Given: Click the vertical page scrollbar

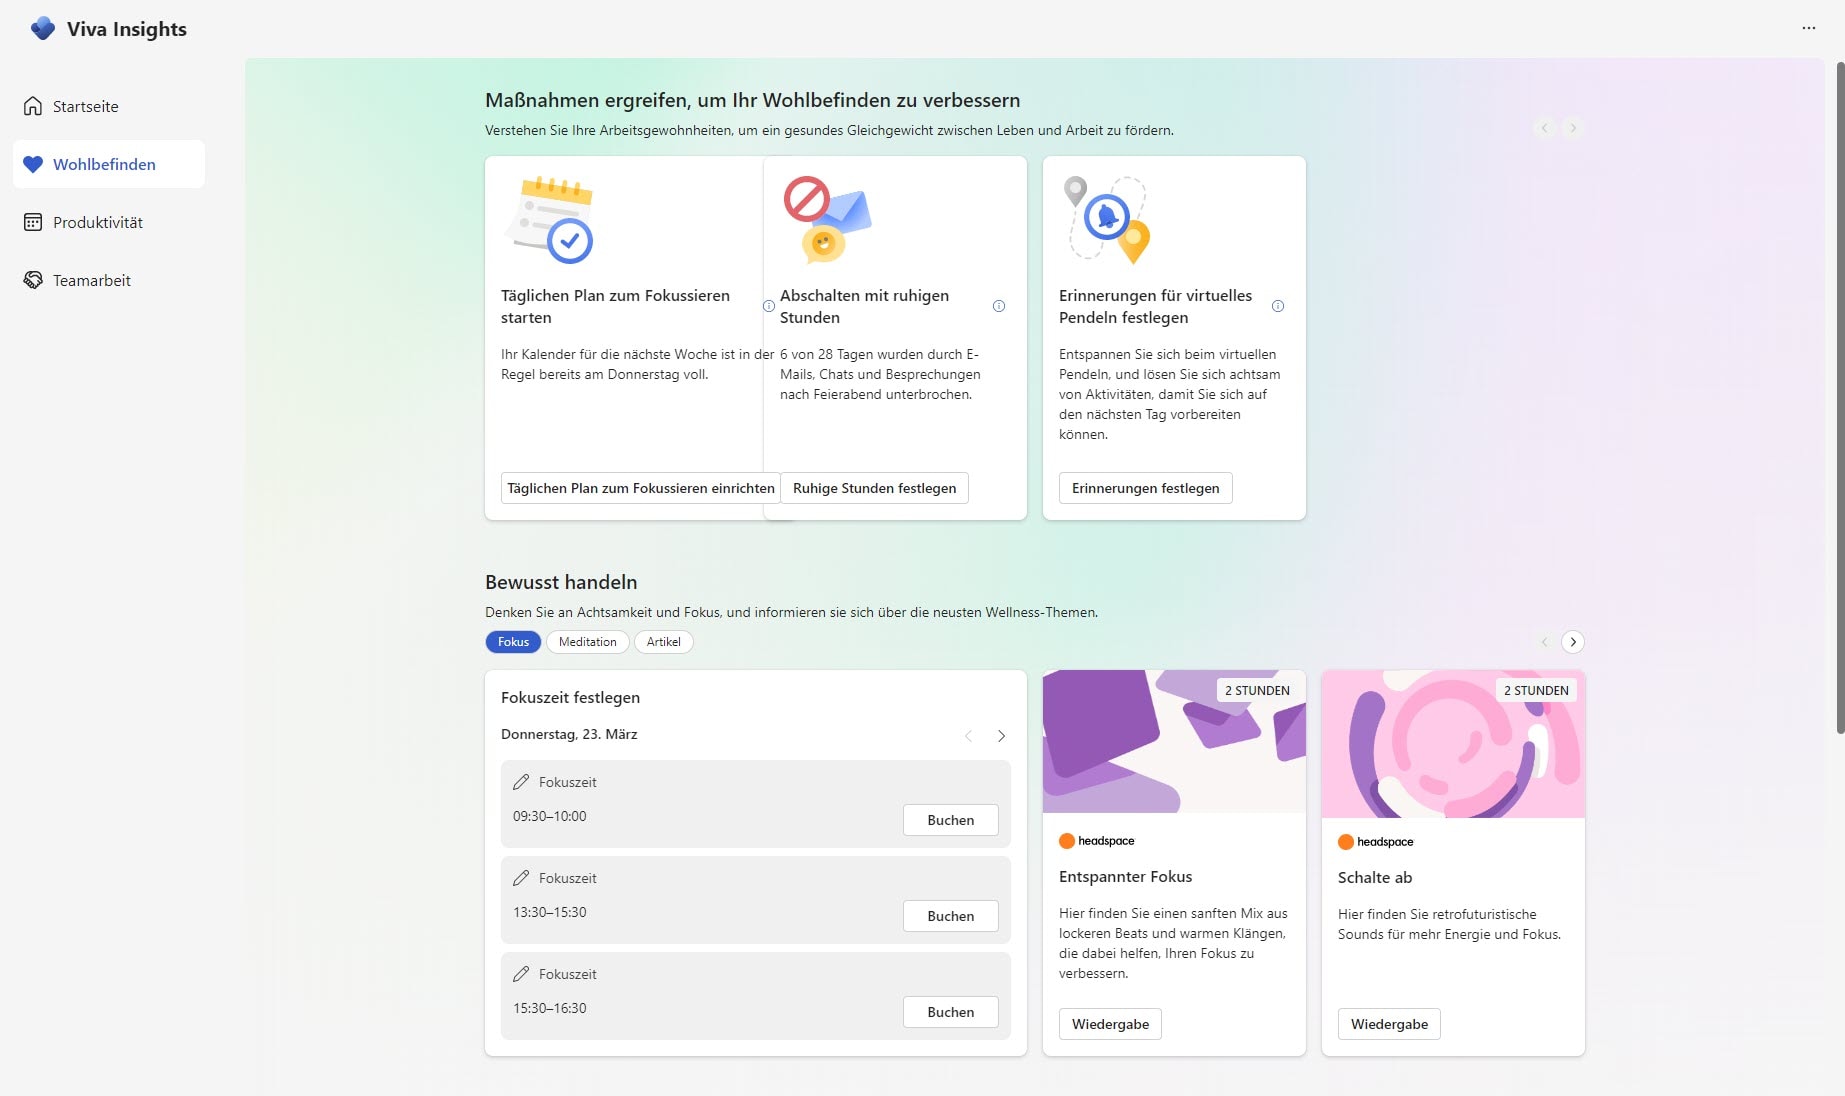Looking at the screenshot, I should pyautogui.click(x=1839, y=400).
